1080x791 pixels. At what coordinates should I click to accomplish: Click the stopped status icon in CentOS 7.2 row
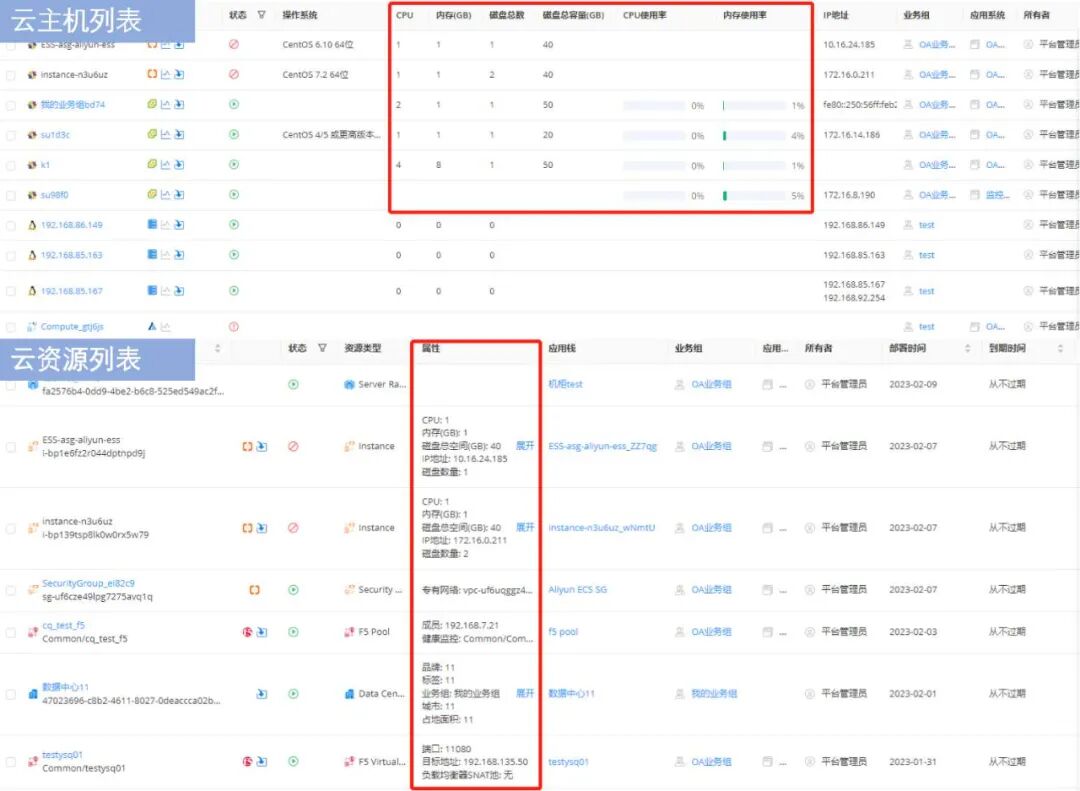[x=234, y=74]
